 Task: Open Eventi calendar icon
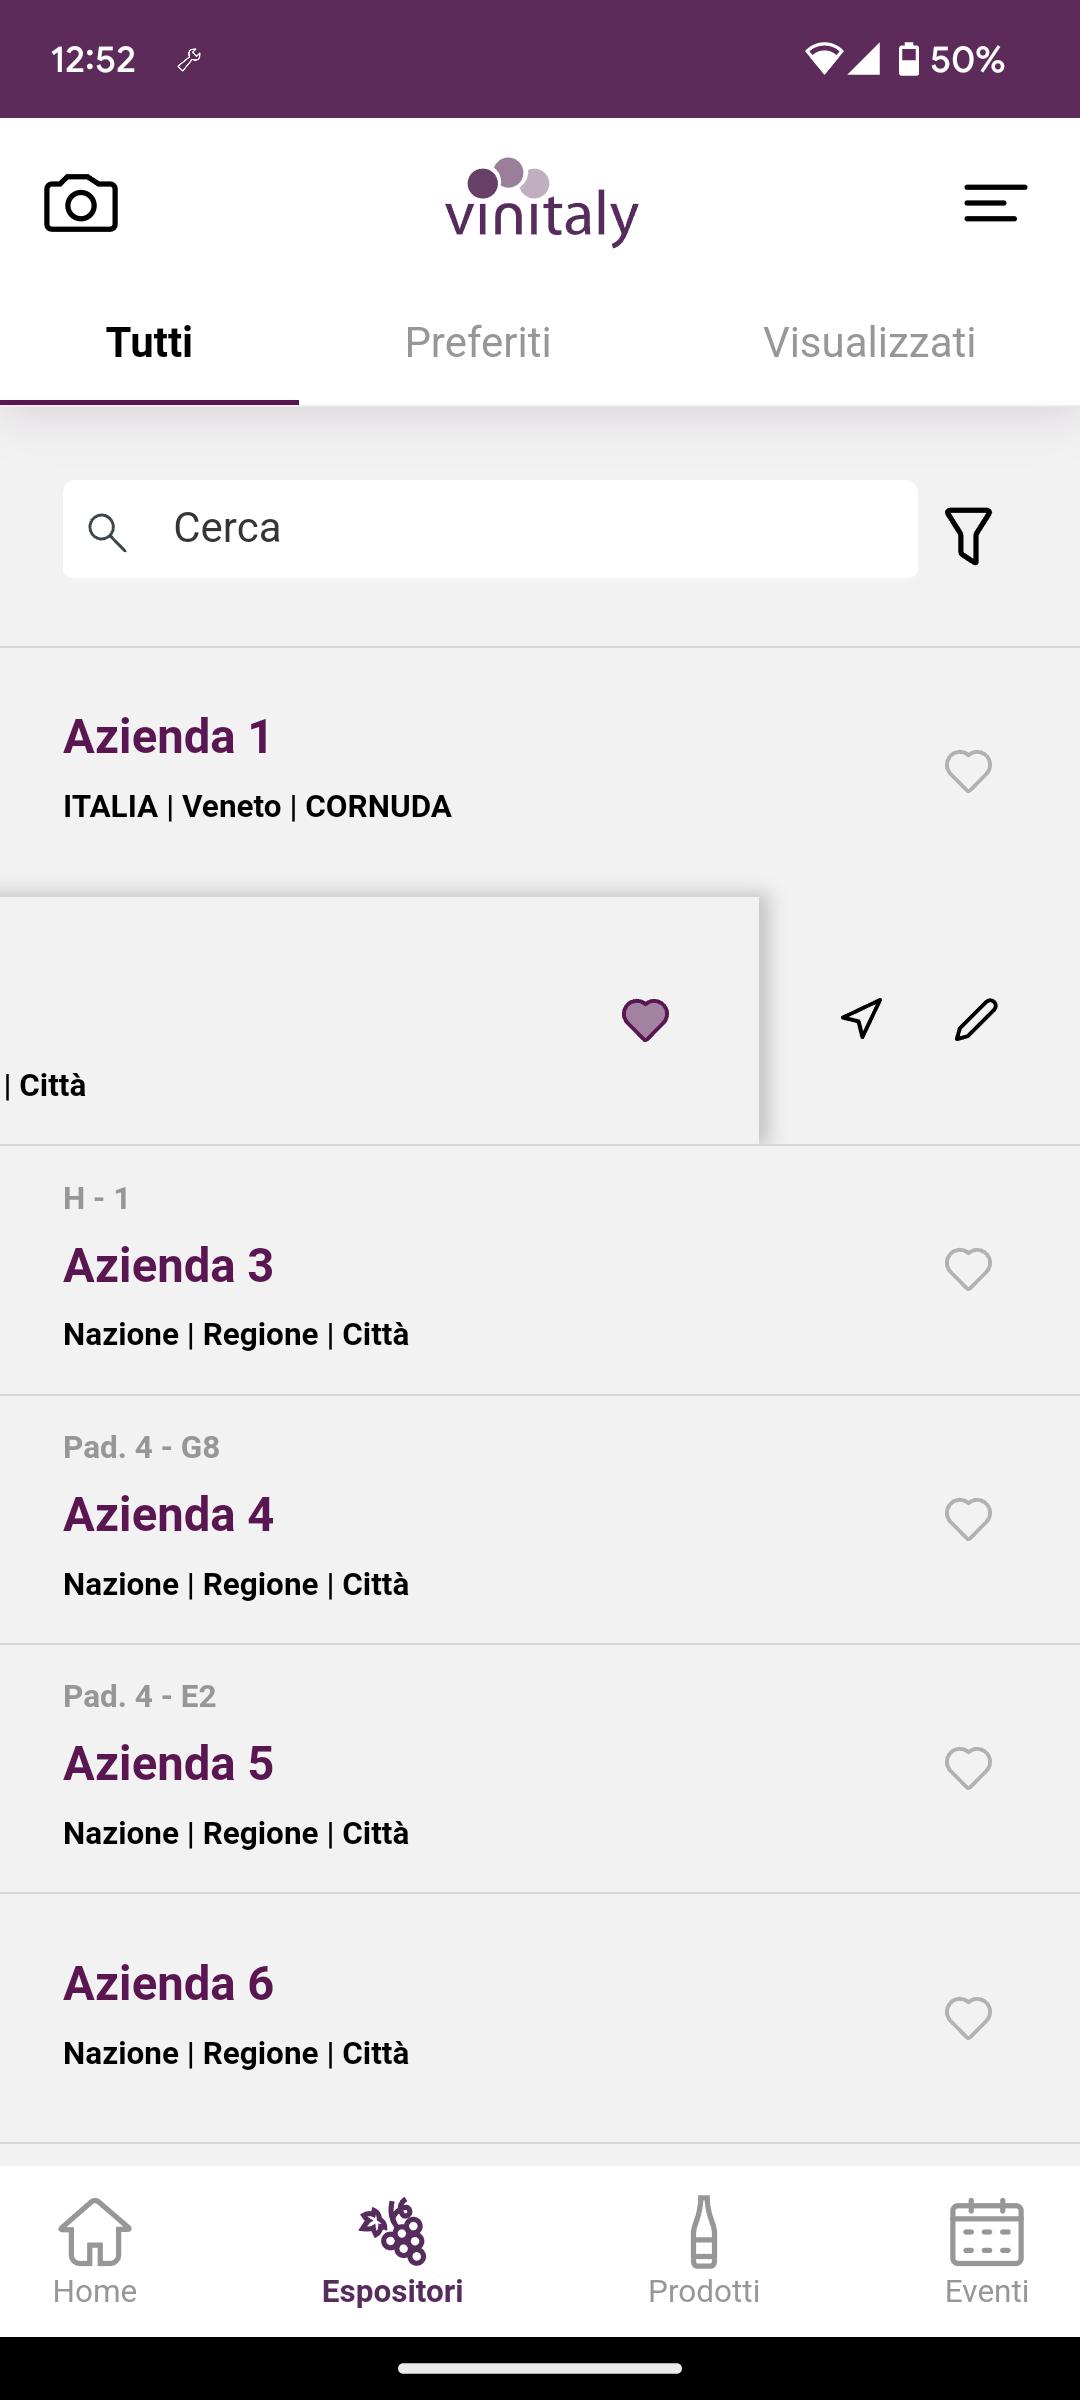[986, 2250]
